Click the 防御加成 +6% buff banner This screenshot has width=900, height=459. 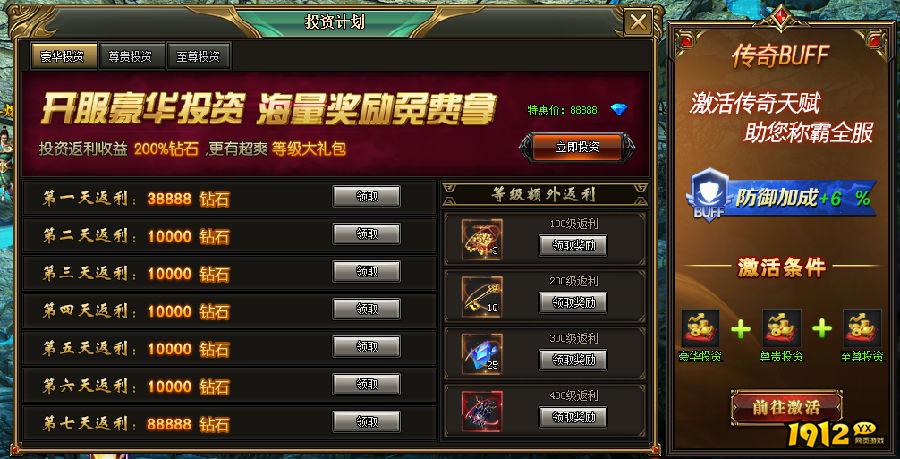click(x=782, y=198)
